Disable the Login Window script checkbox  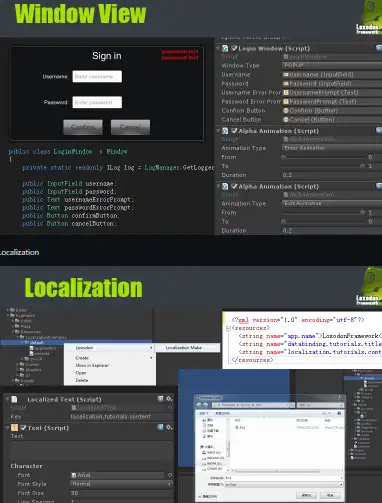(x=234, y=48)
